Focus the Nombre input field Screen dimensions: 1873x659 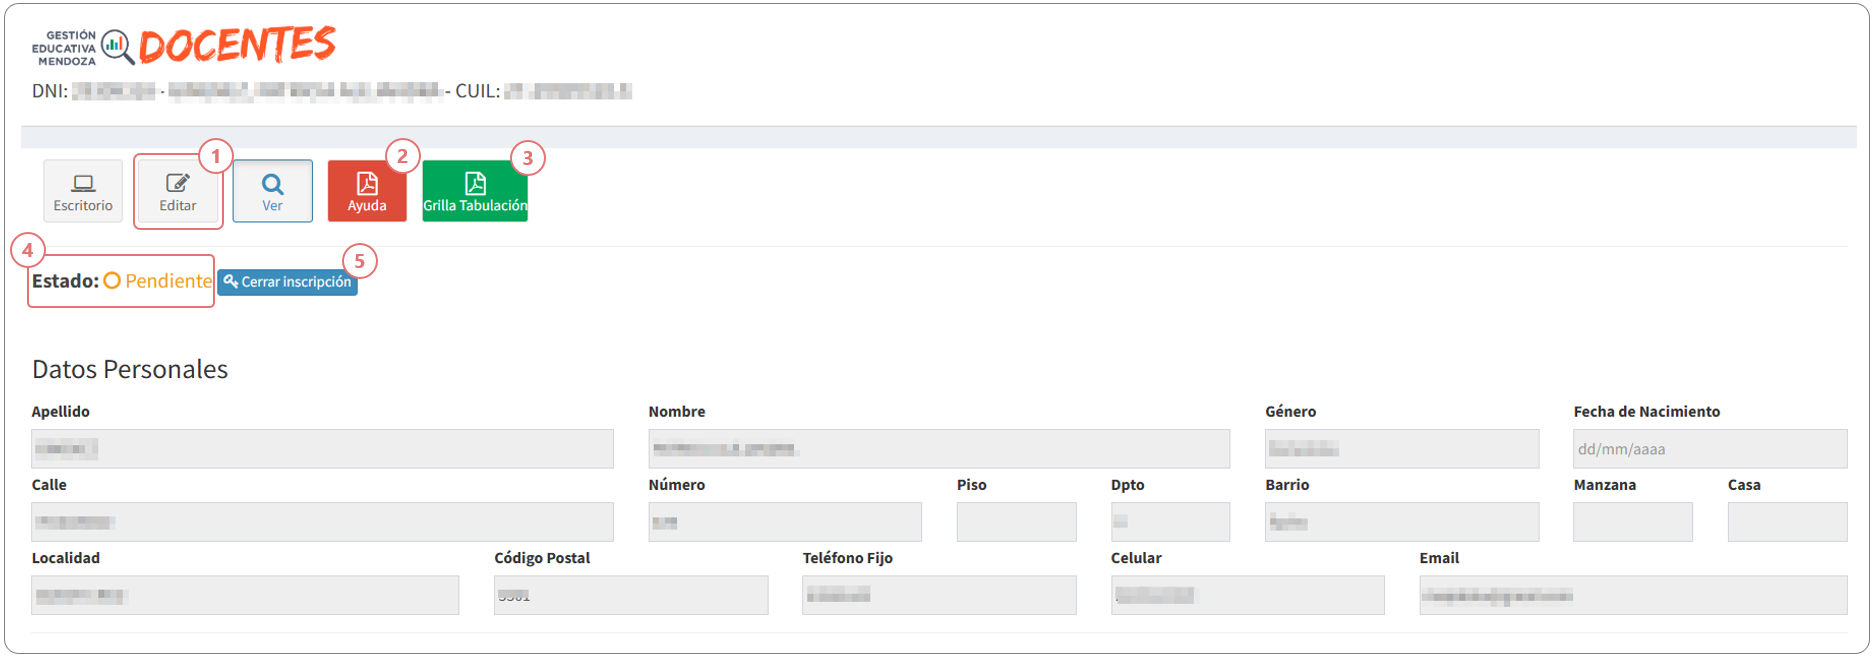pos(939,449)
